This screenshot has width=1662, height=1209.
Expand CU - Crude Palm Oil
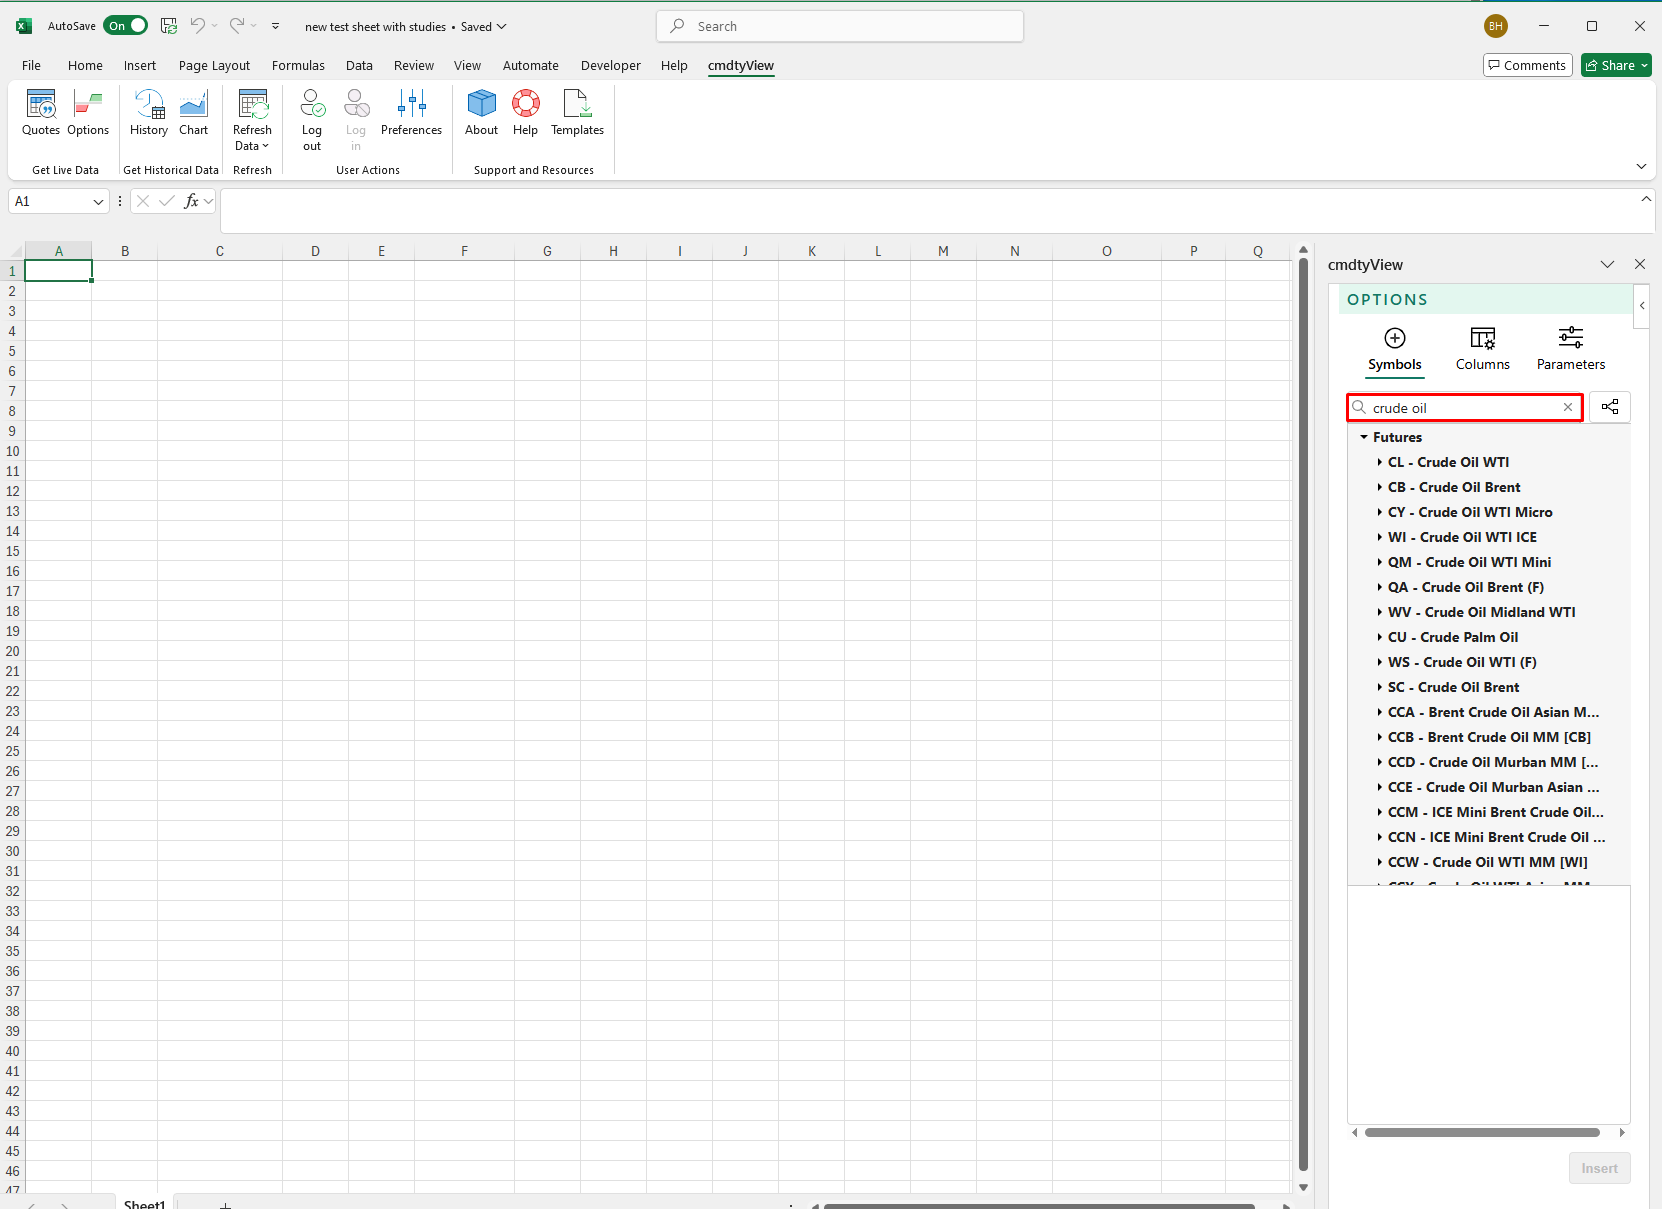(1379, 637)
